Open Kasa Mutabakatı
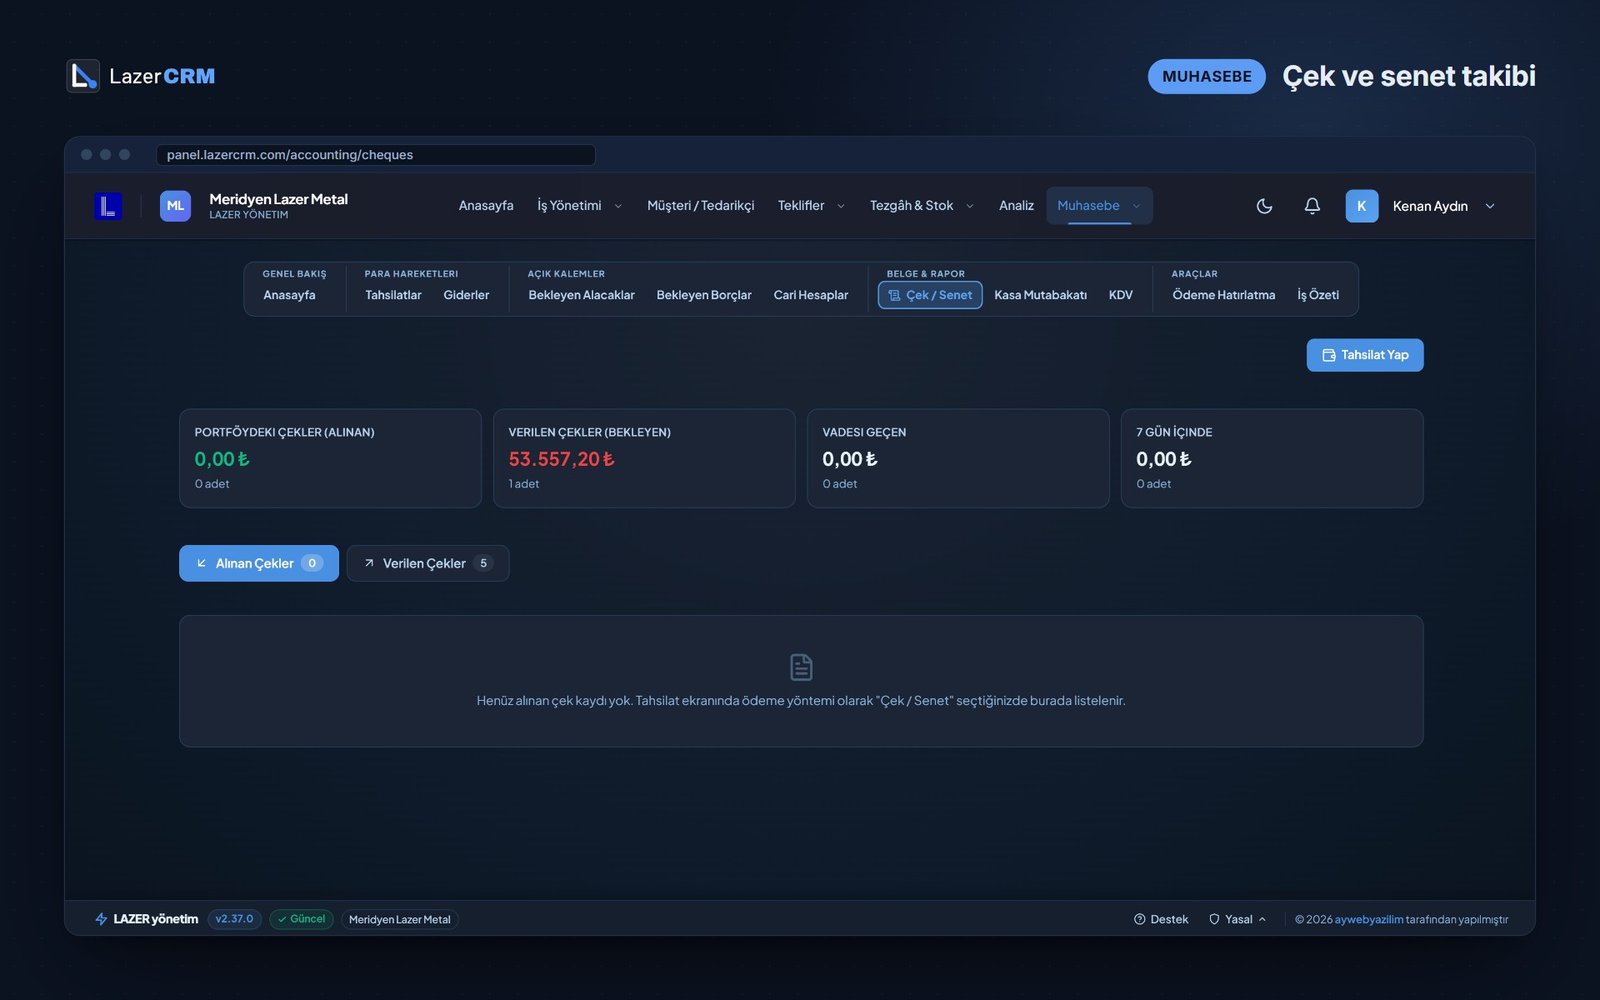The height and width of the screenshot is (1000, 1600). pyautogui.click(x=1040, y=295)
